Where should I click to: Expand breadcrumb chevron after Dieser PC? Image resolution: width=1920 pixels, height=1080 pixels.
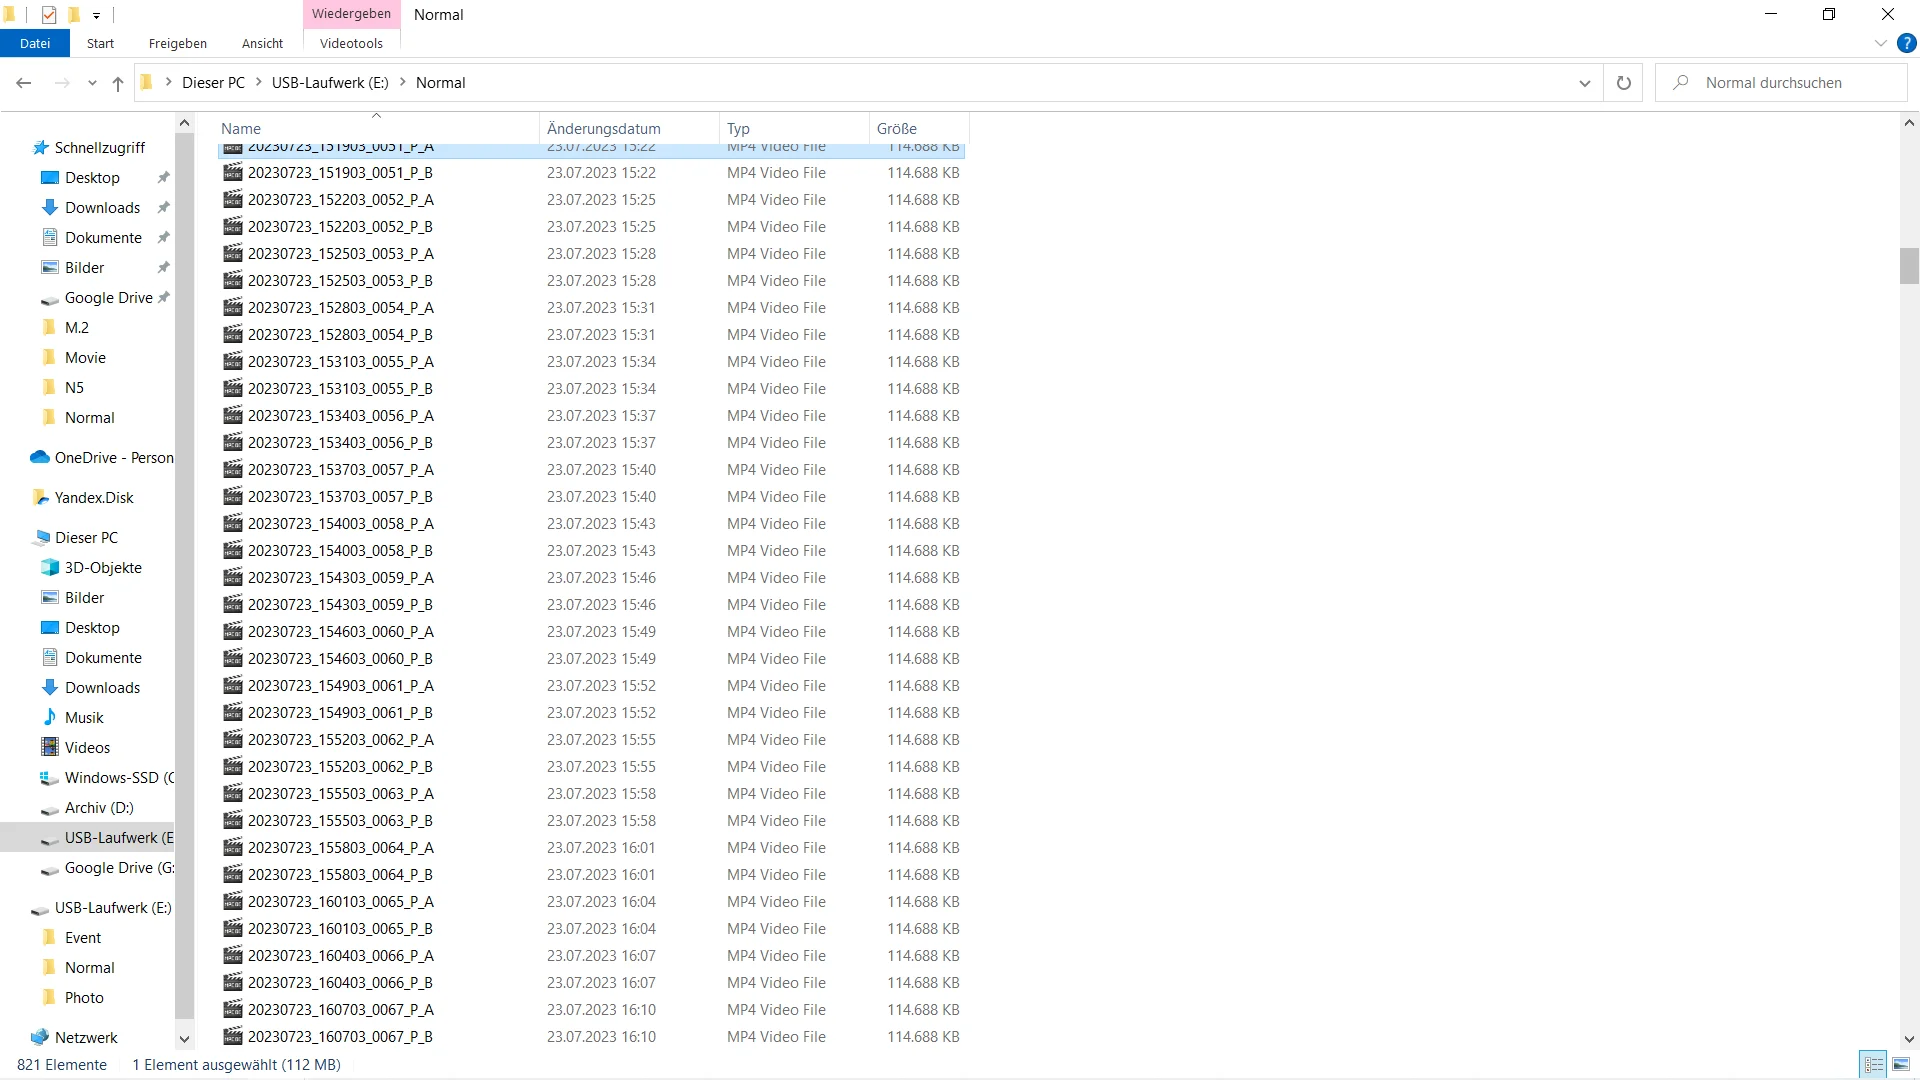[258, 83]
